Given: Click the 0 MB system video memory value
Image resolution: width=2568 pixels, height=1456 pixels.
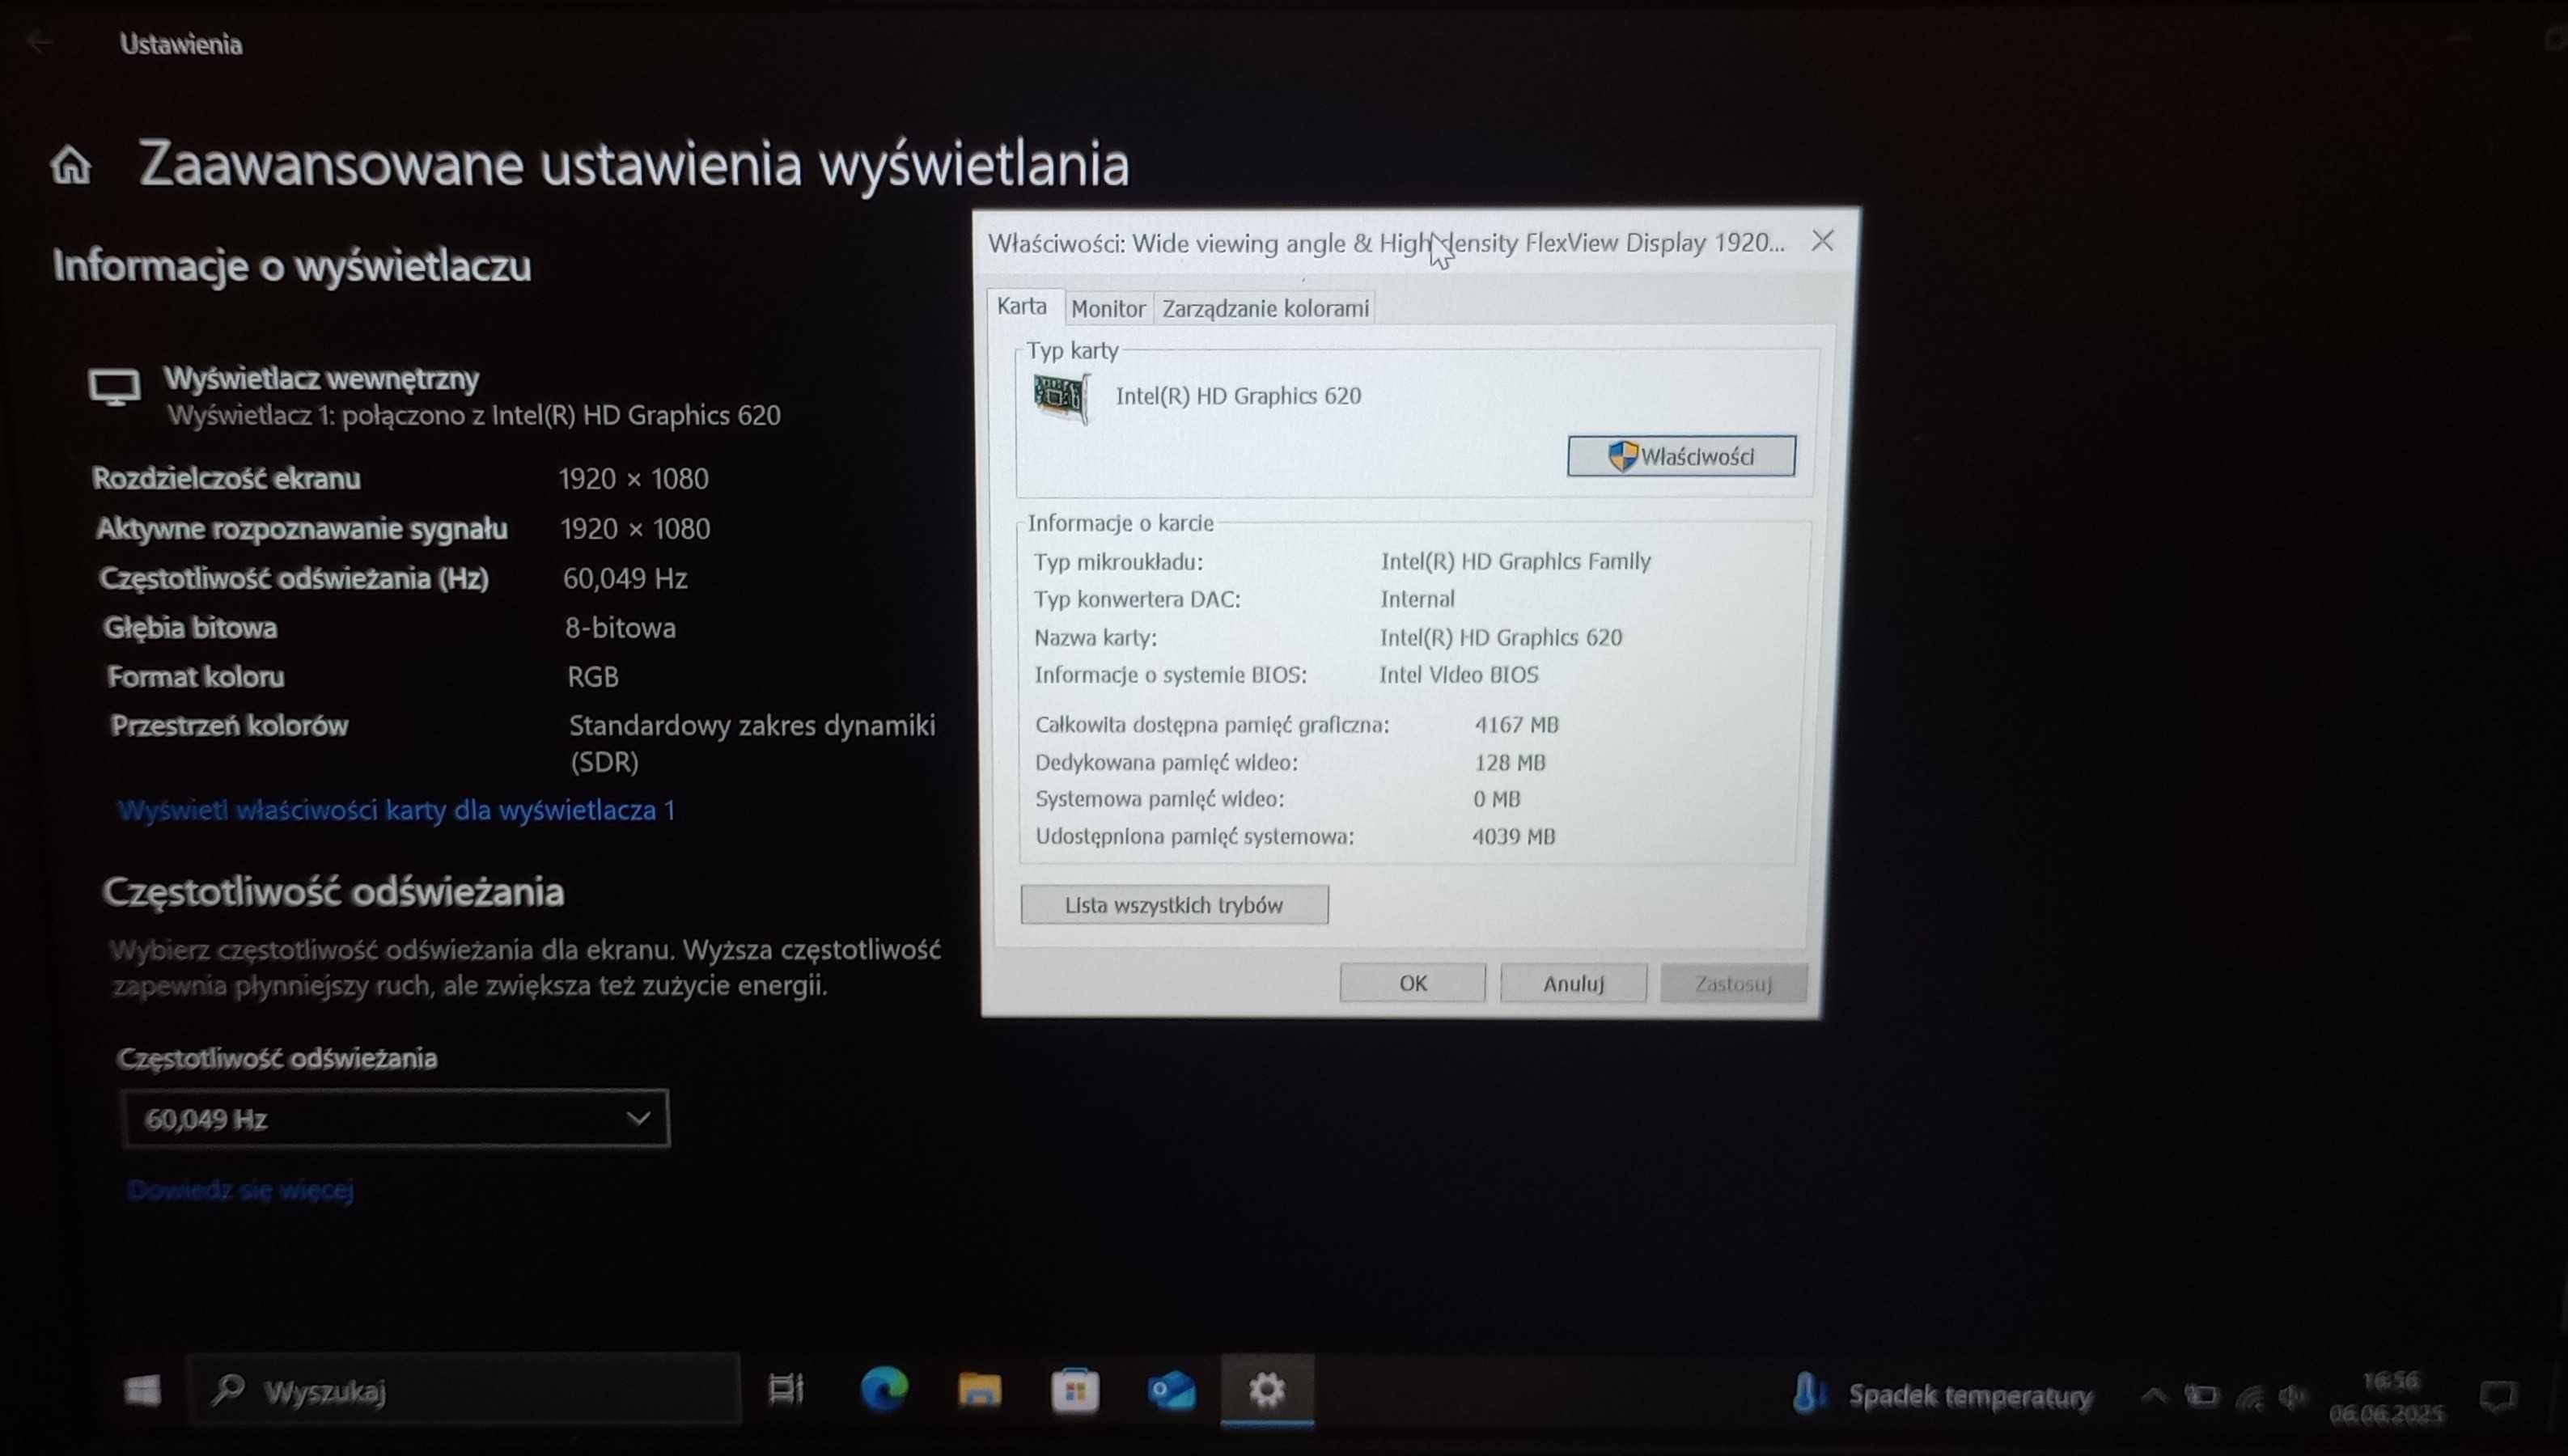Looking at the screenshot, I should pos(1496,799).
